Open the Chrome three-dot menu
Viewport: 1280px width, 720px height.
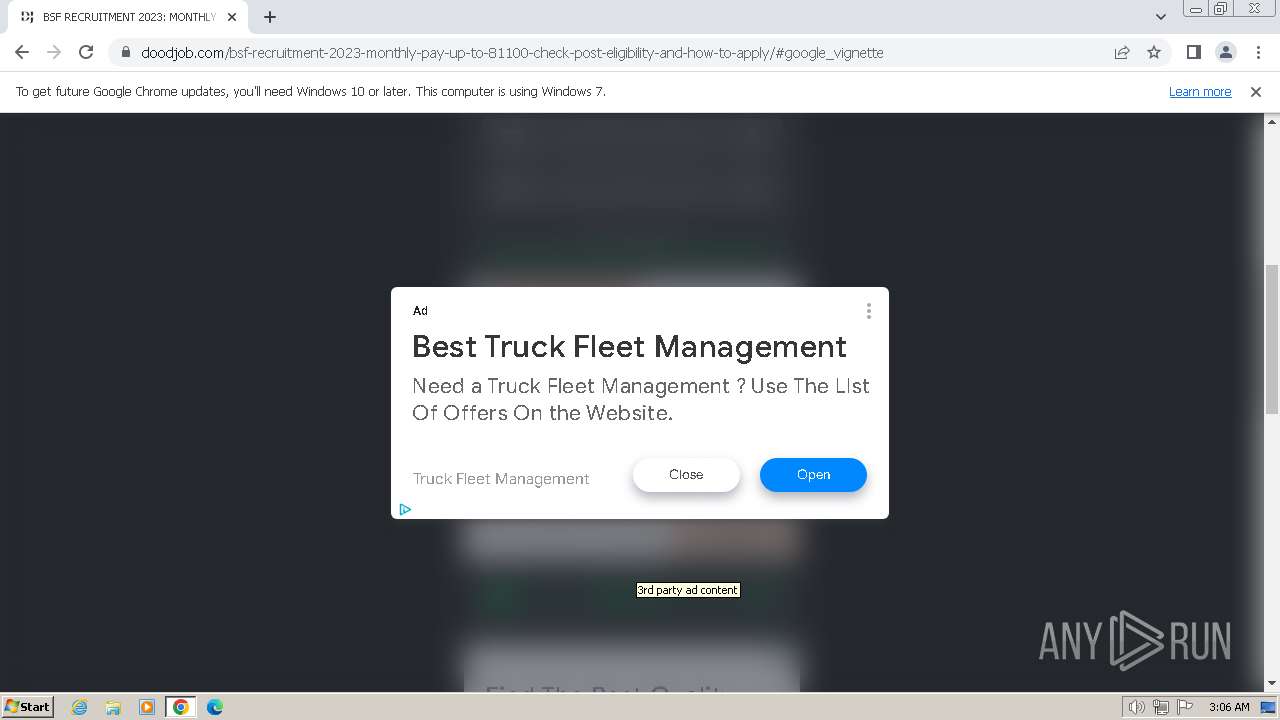click(1258, 52)
